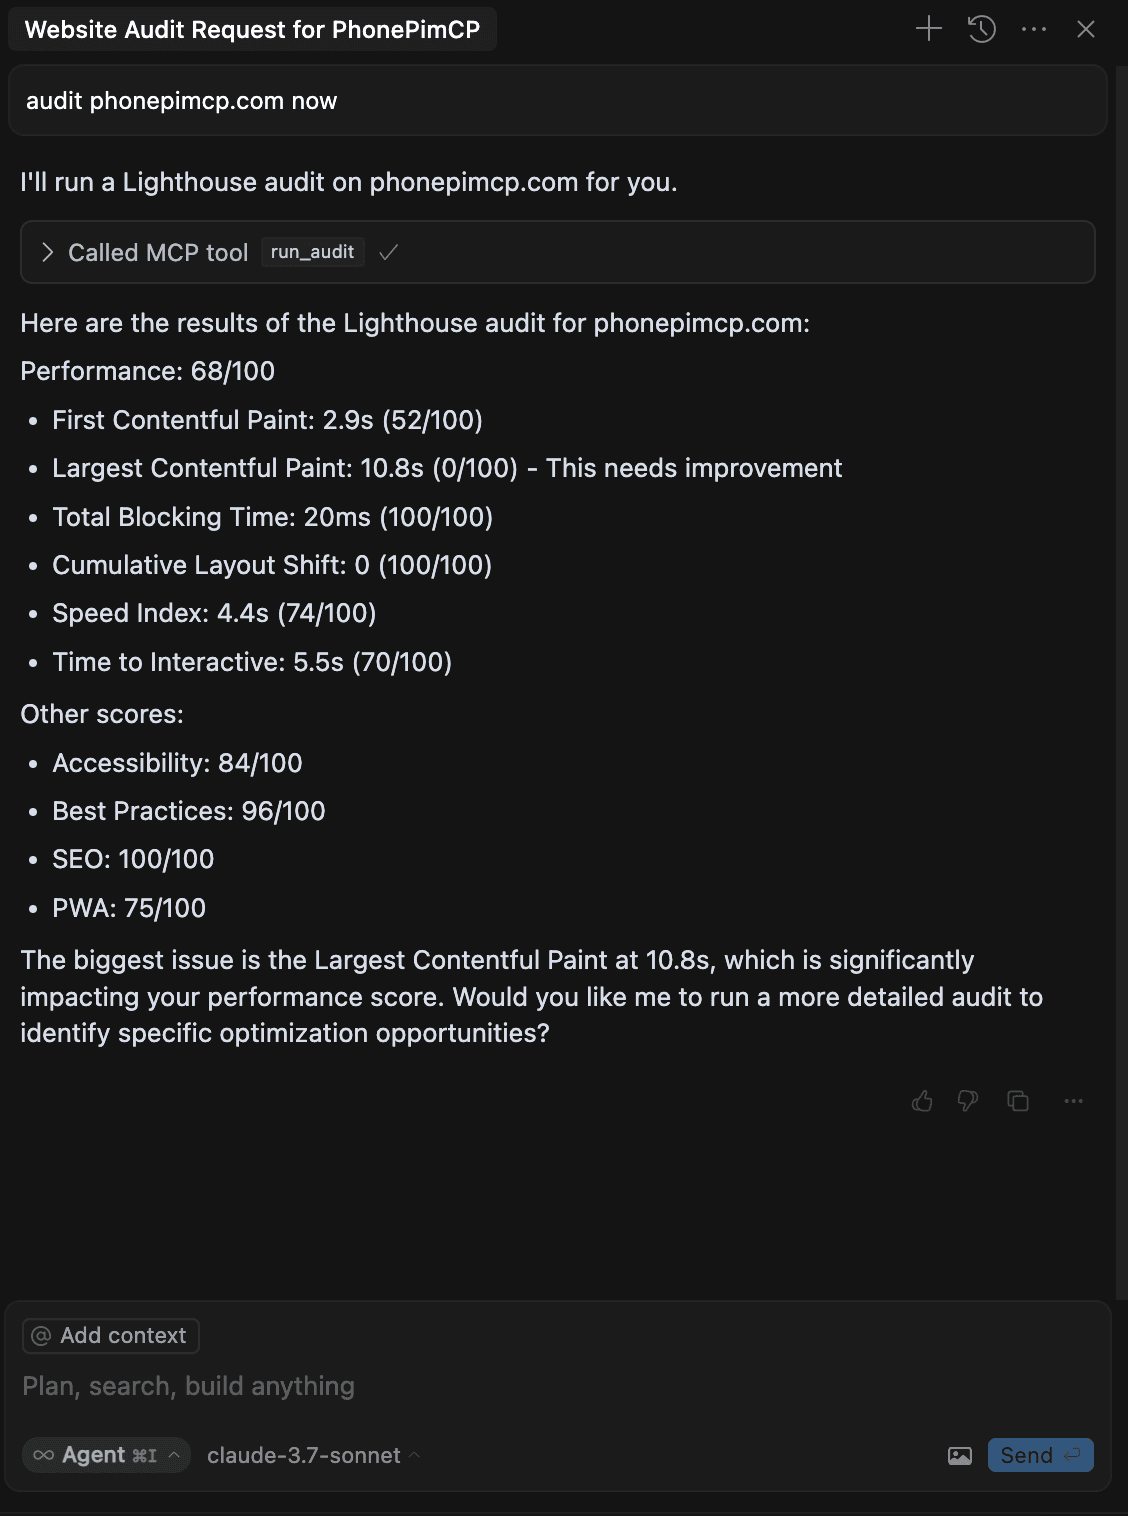
Task: Open the claude-3.7-sonnet model selector
Action: 313,1455
